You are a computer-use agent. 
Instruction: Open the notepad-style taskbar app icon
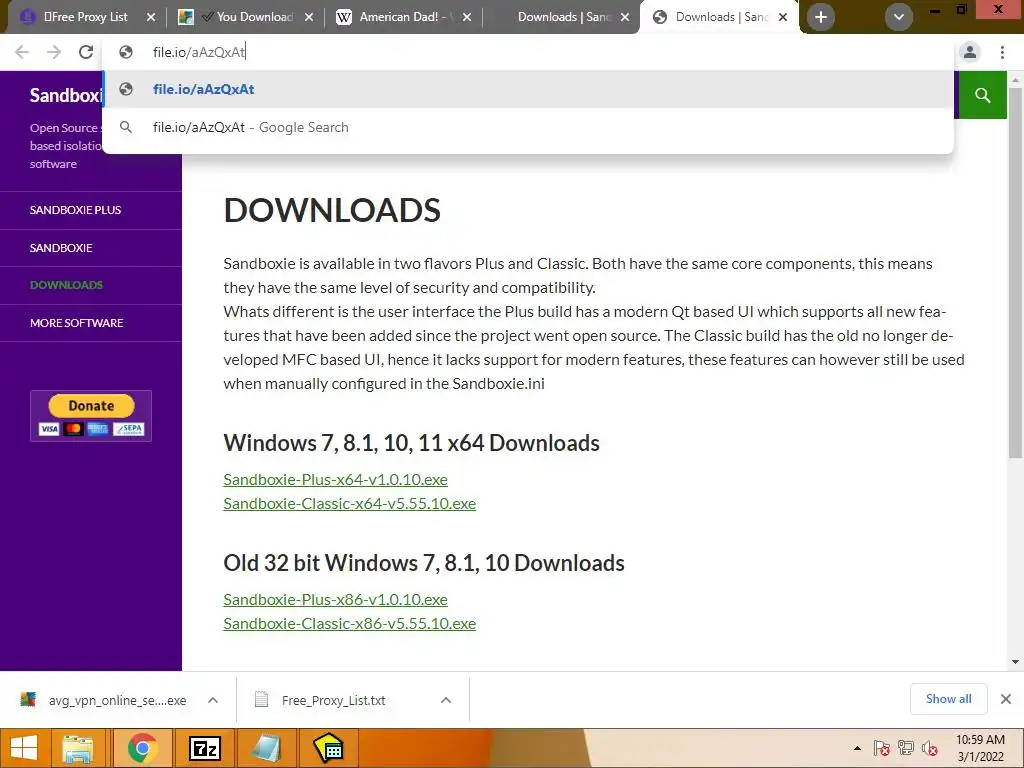[x=266, y=748]
